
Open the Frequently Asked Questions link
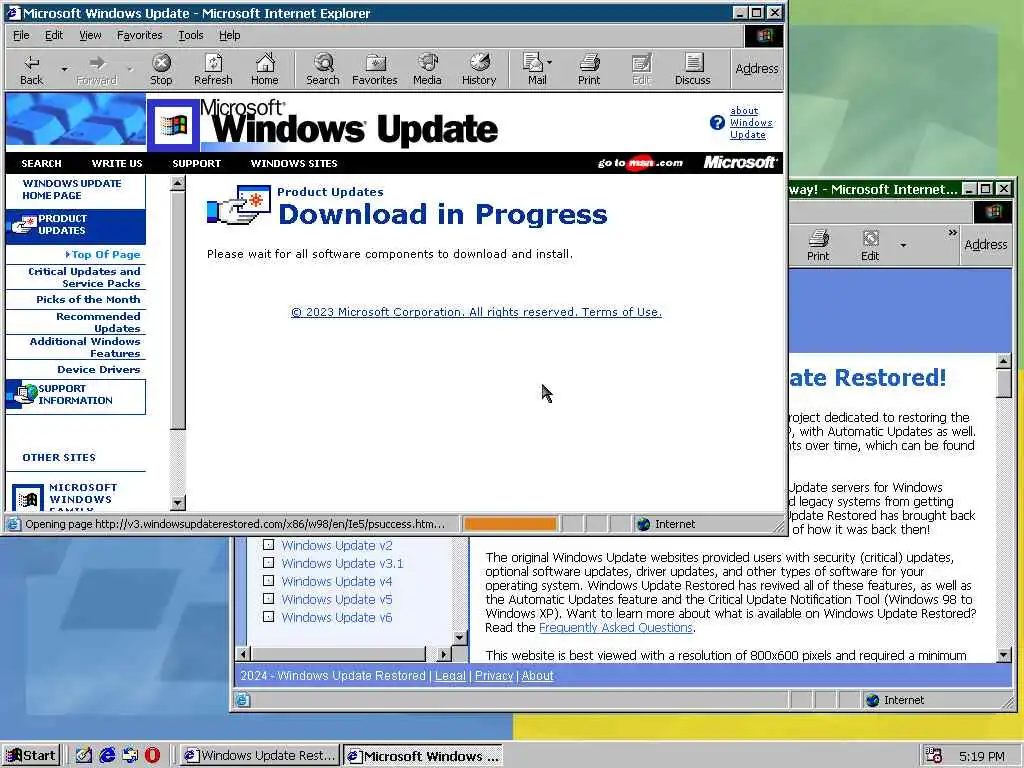[615, 628]
